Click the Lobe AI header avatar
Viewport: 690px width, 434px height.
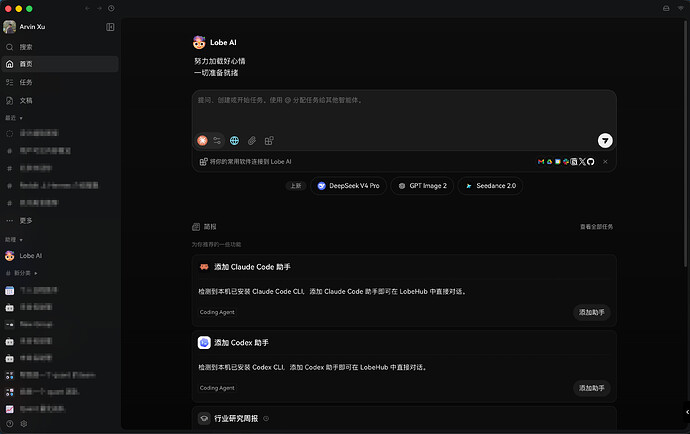pos(199,42)
